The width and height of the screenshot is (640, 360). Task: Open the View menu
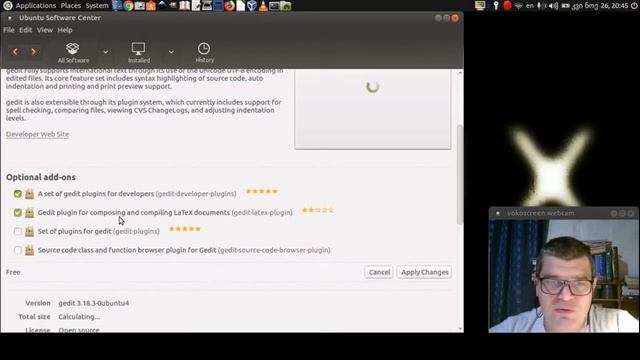point(44,30)
